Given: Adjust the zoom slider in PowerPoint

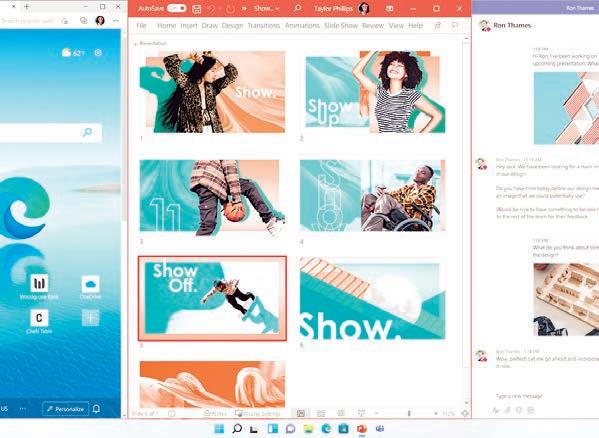Looking at the screenshot, I should coord(409,413).
